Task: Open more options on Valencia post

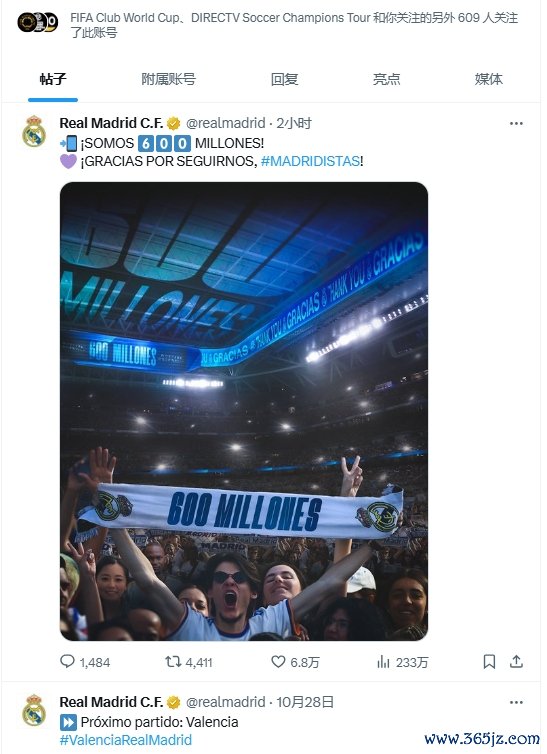Action: [516, 703]
